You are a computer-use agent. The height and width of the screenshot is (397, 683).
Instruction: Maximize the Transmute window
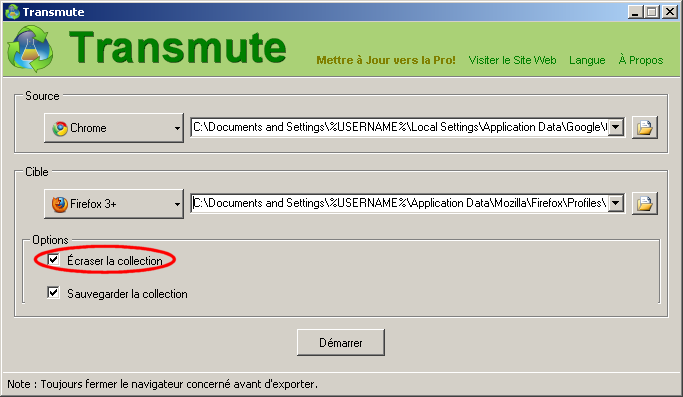[652, 12]
